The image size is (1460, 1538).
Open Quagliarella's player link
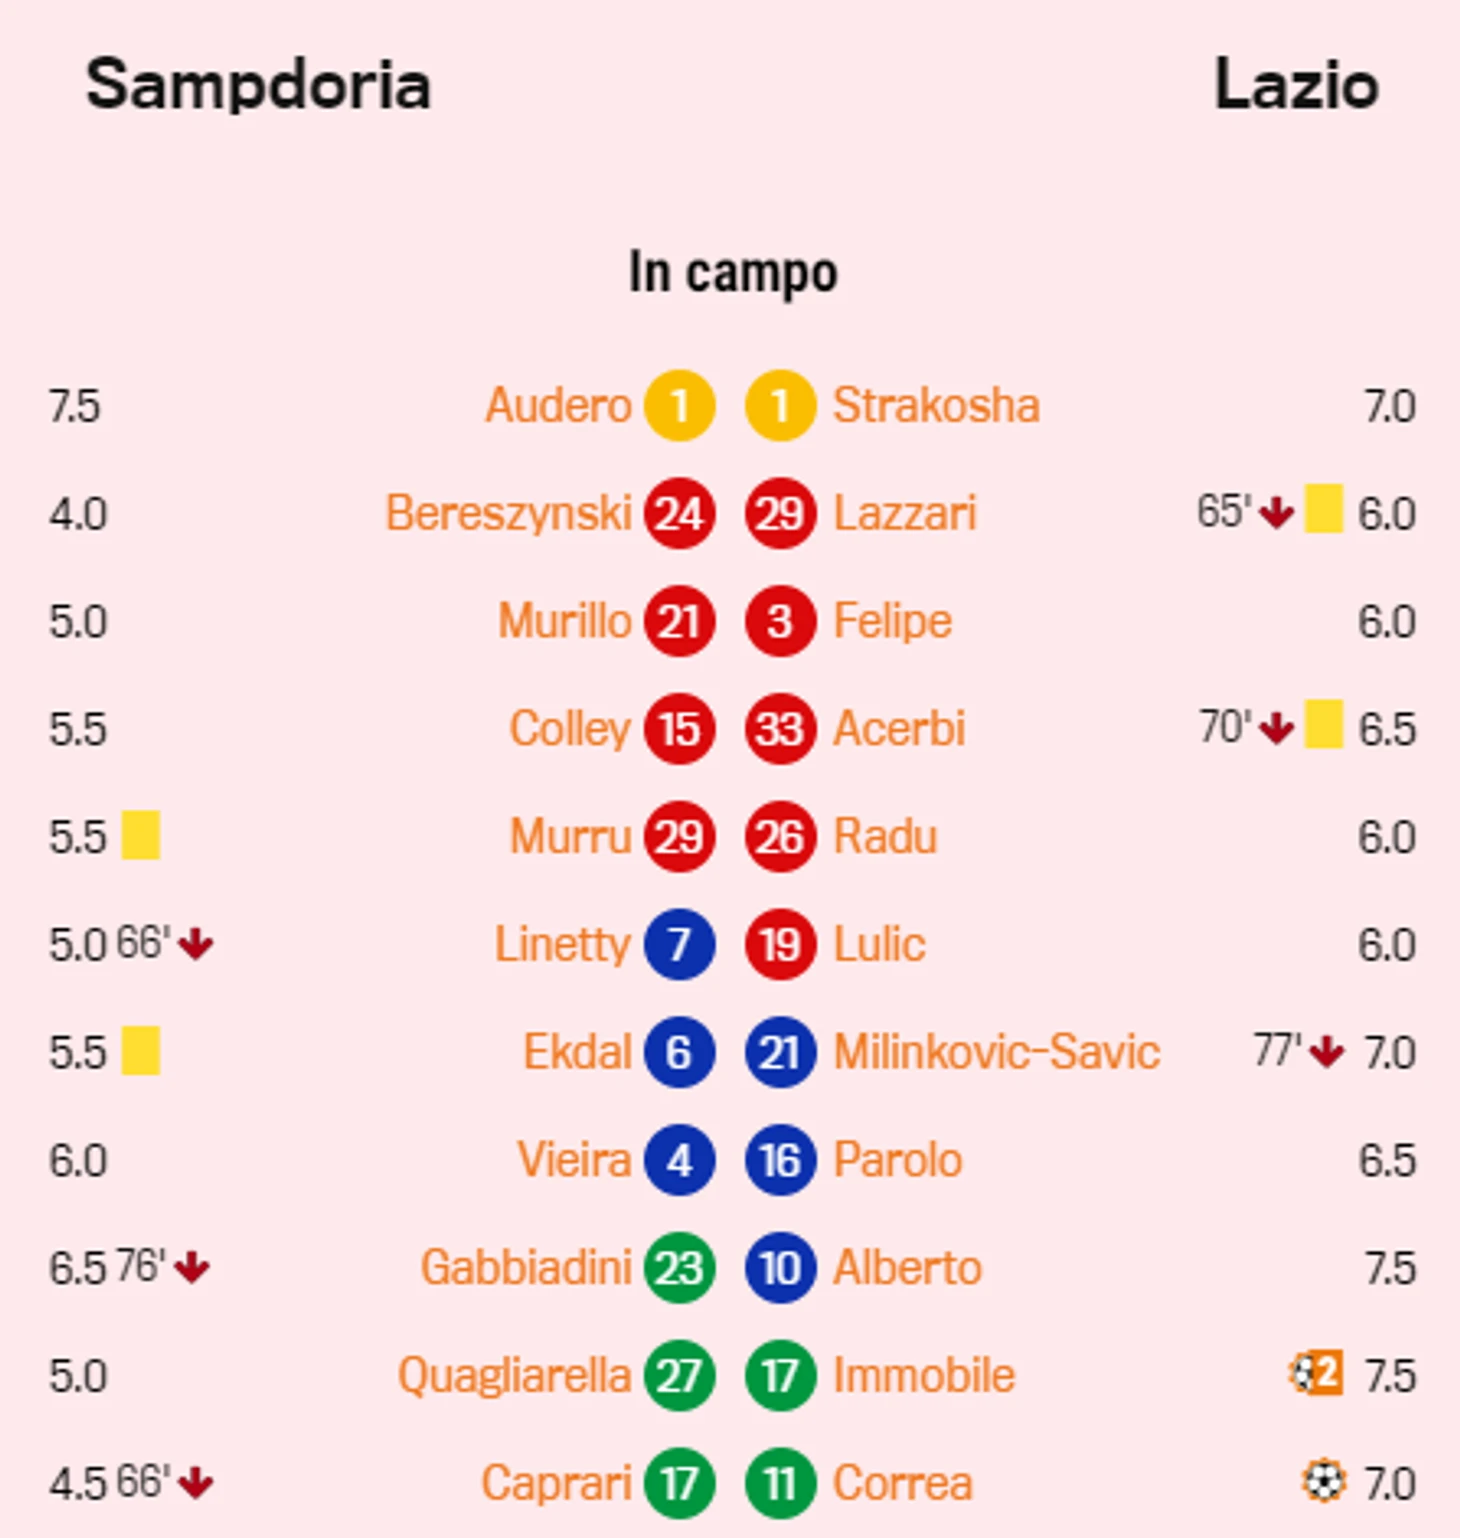click(x=514, y=1376)
